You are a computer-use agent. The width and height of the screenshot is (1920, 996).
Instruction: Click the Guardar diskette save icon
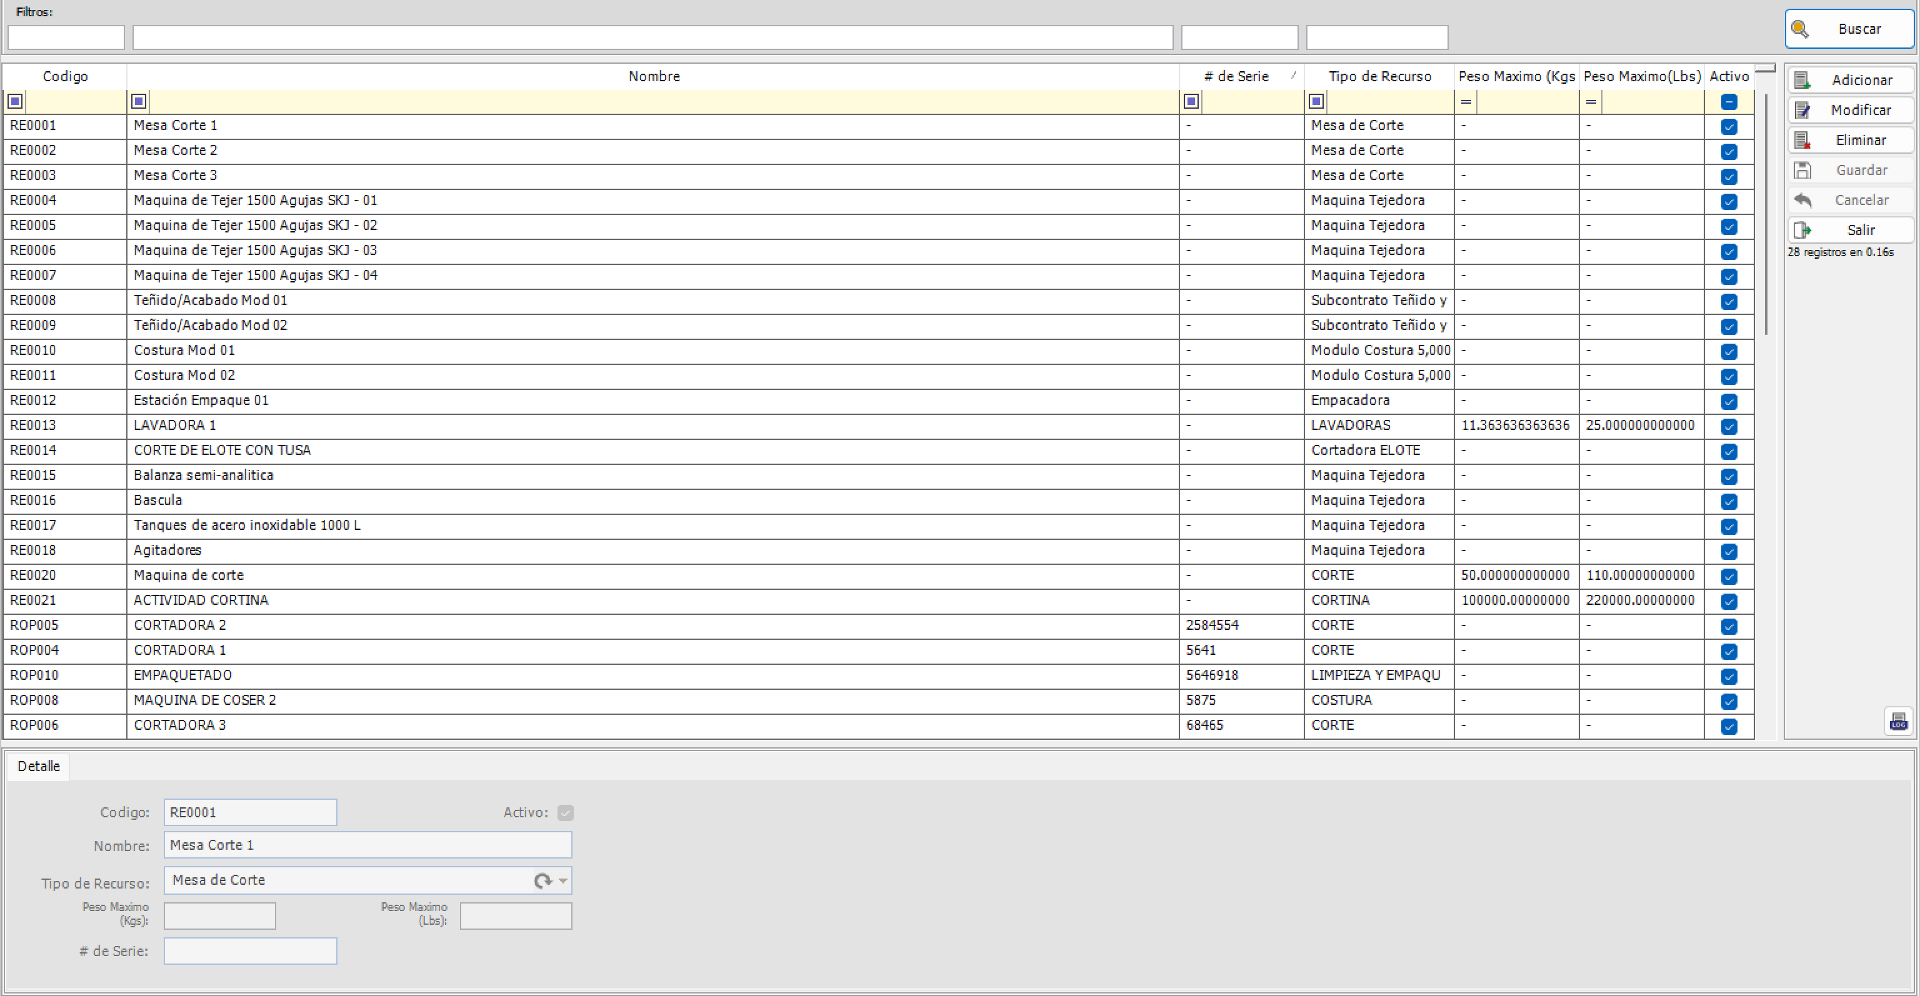click(x=1804, y=170)
